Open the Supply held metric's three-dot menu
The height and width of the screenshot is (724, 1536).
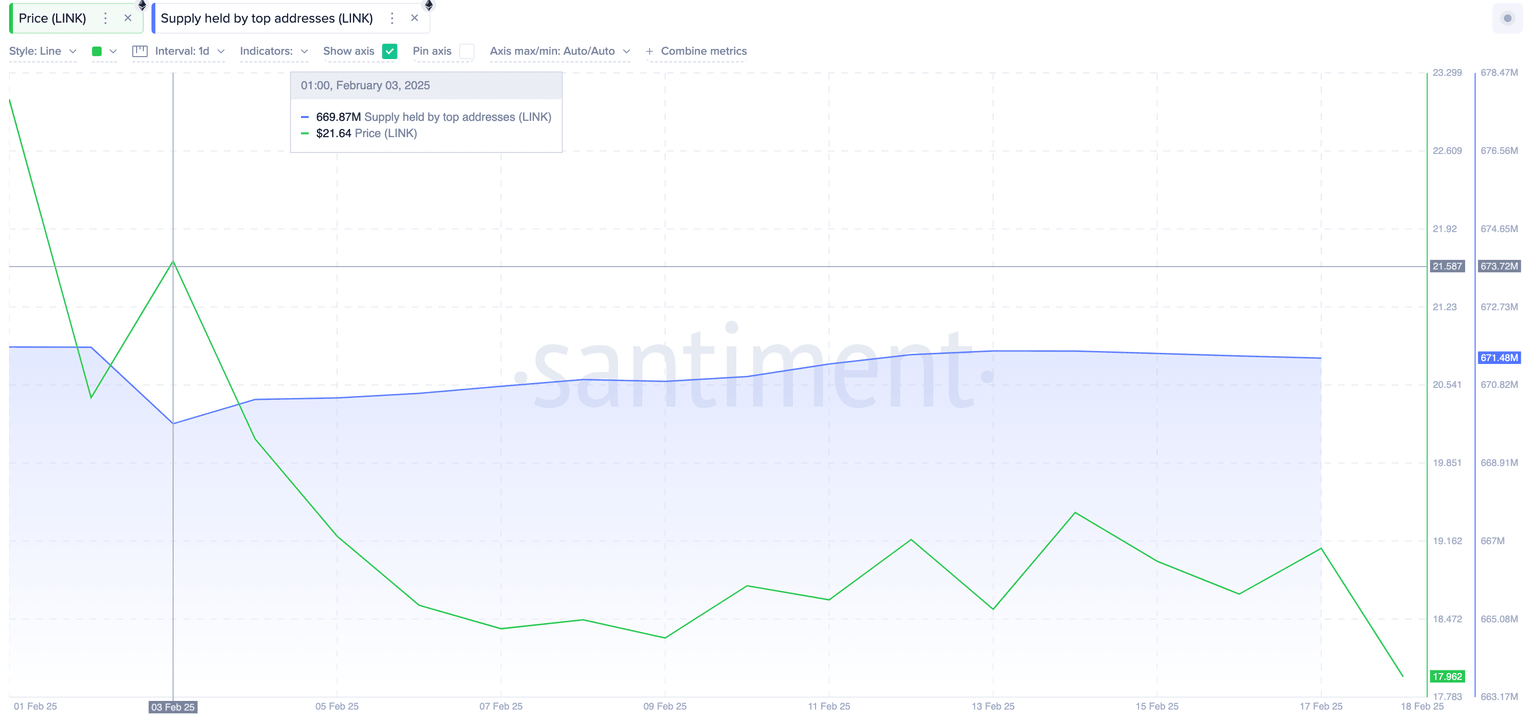pos(391,17)
